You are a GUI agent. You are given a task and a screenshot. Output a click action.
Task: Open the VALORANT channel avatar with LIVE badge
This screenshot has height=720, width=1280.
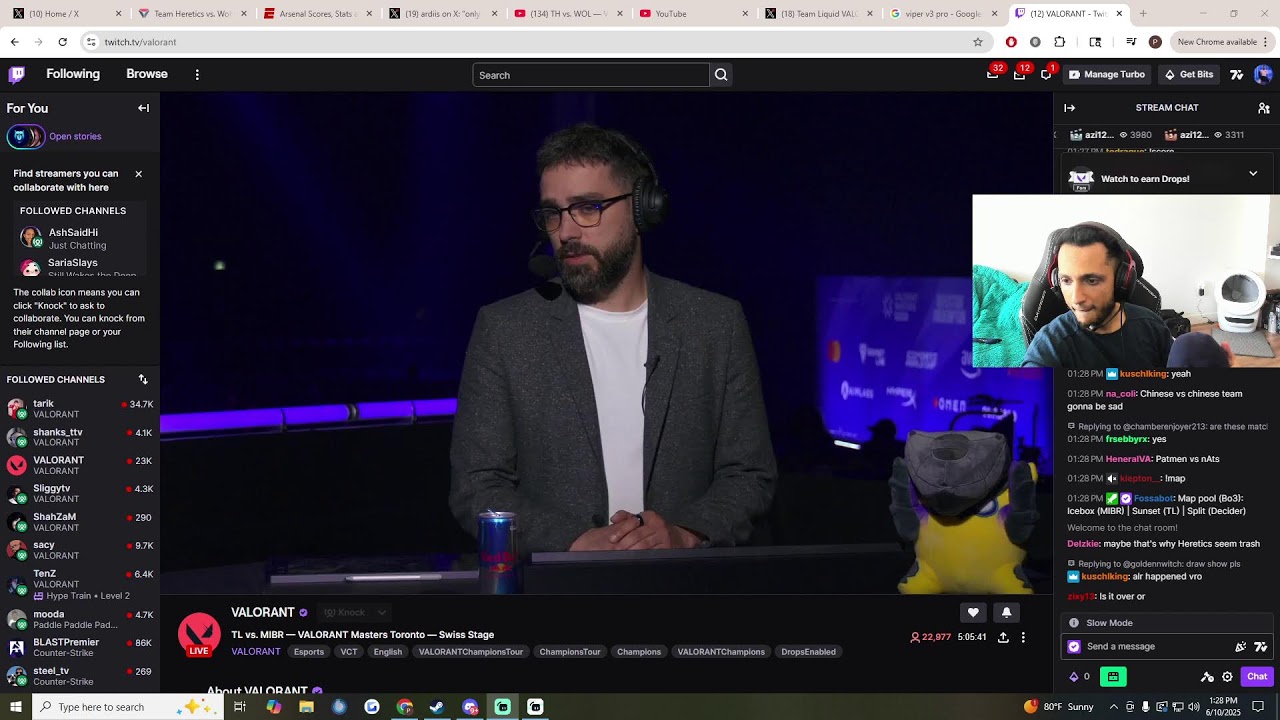[x=199, y=634]
